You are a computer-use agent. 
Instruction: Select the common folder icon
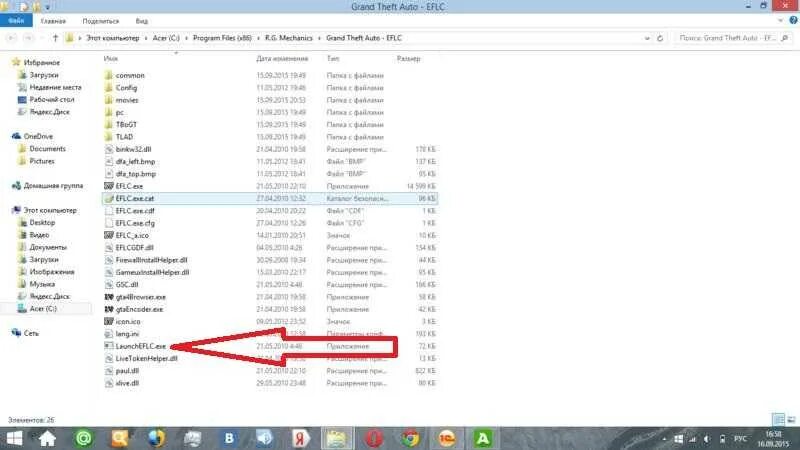[109, 75]
